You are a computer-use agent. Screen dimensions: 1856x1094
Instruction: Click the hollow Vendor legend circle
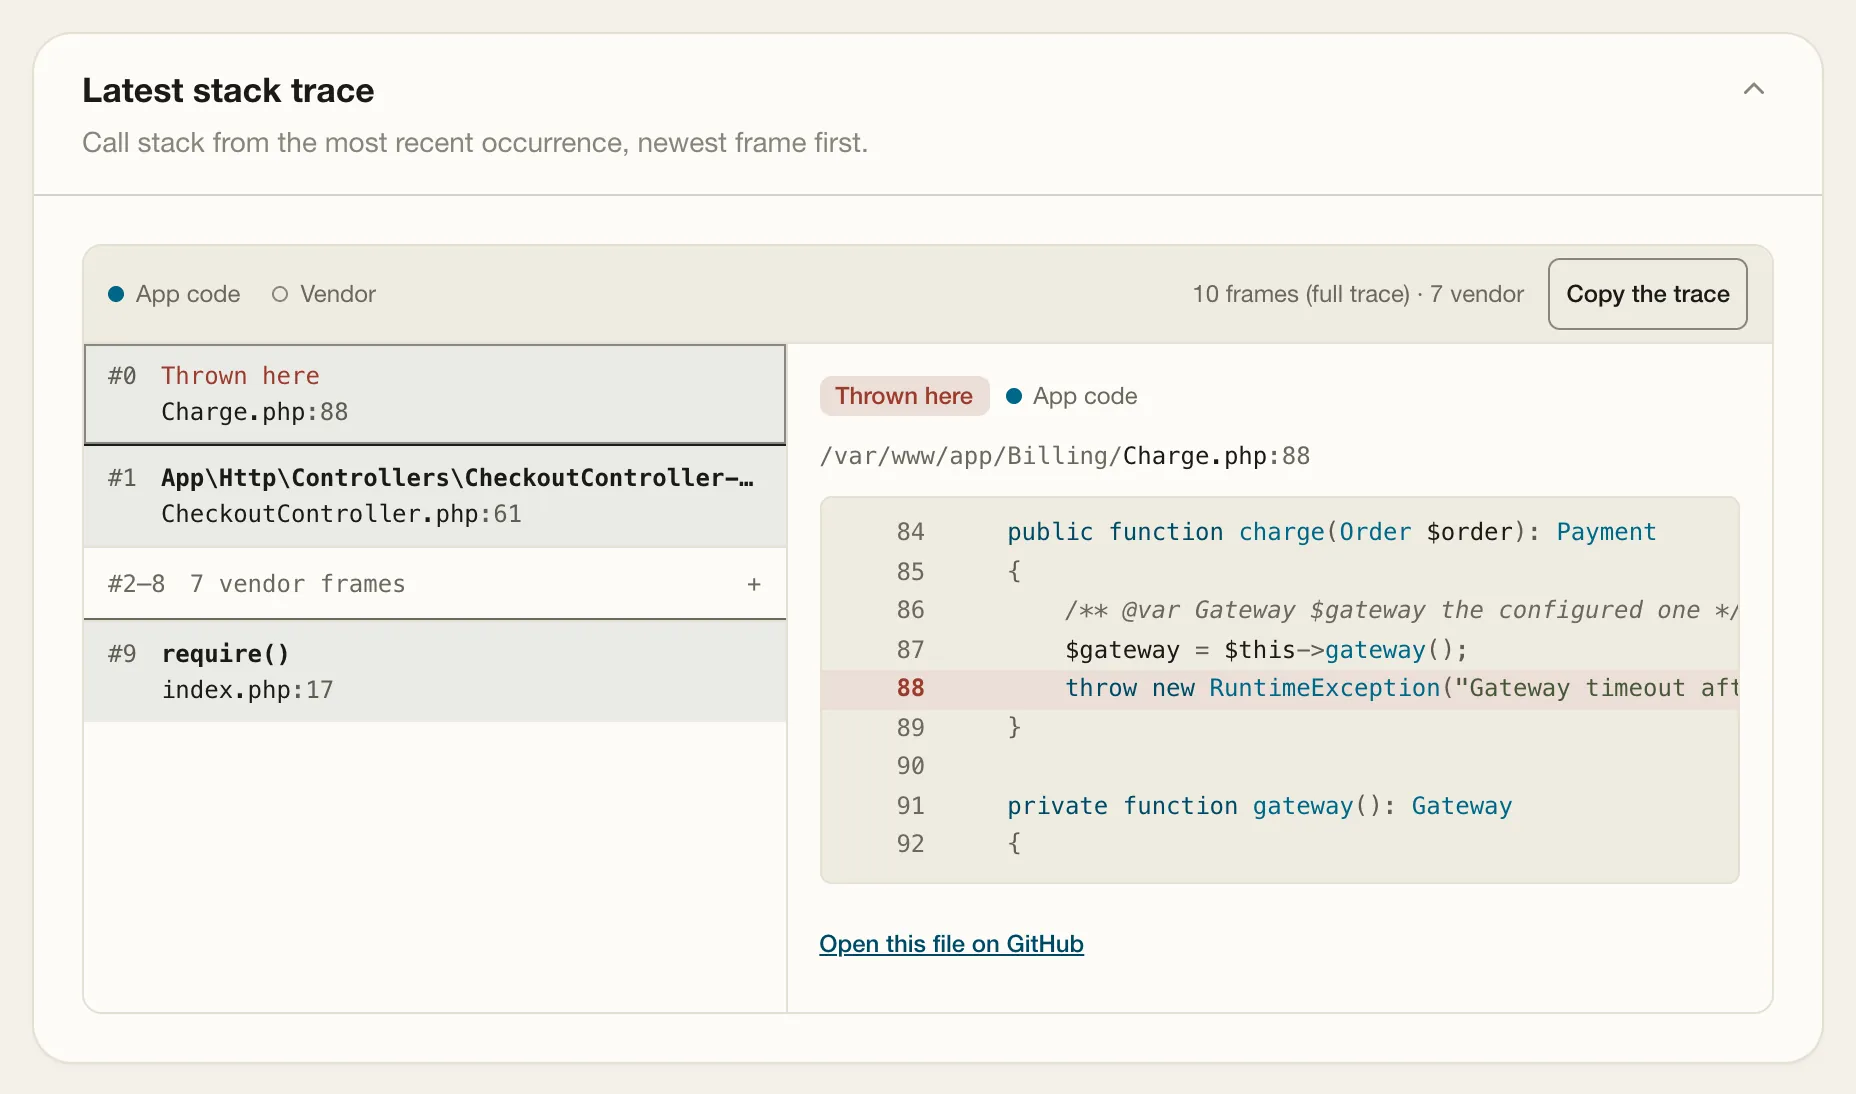click(280, 294)
